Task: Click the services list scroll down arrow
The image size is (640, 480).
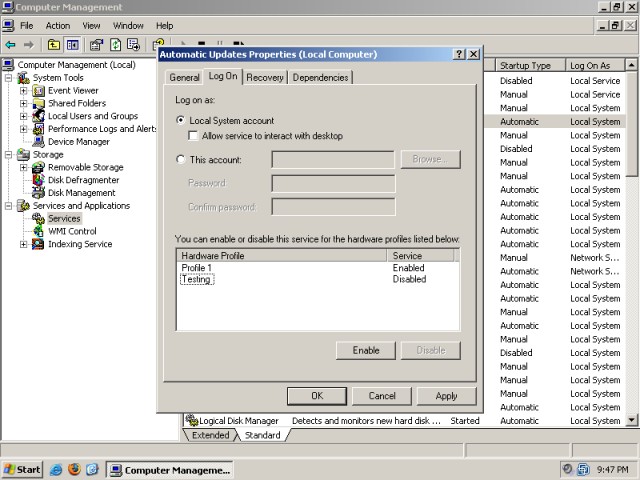Action: click(632, 420)
